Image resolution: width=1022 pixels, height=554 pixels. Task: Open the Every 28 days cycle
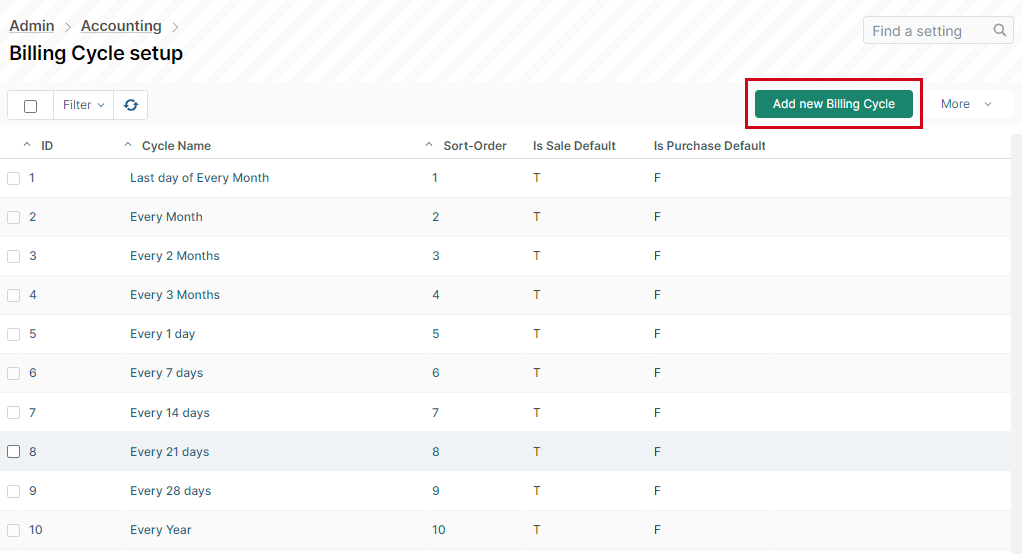(170, 491)
